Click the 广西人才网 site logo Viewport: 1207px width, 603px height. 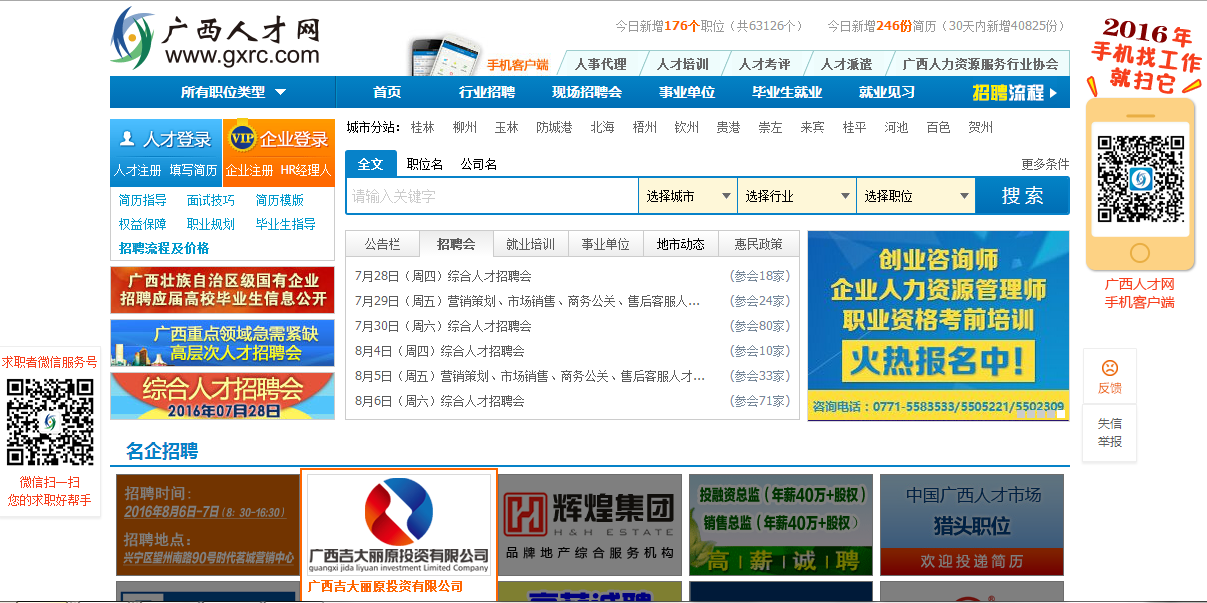215,38
